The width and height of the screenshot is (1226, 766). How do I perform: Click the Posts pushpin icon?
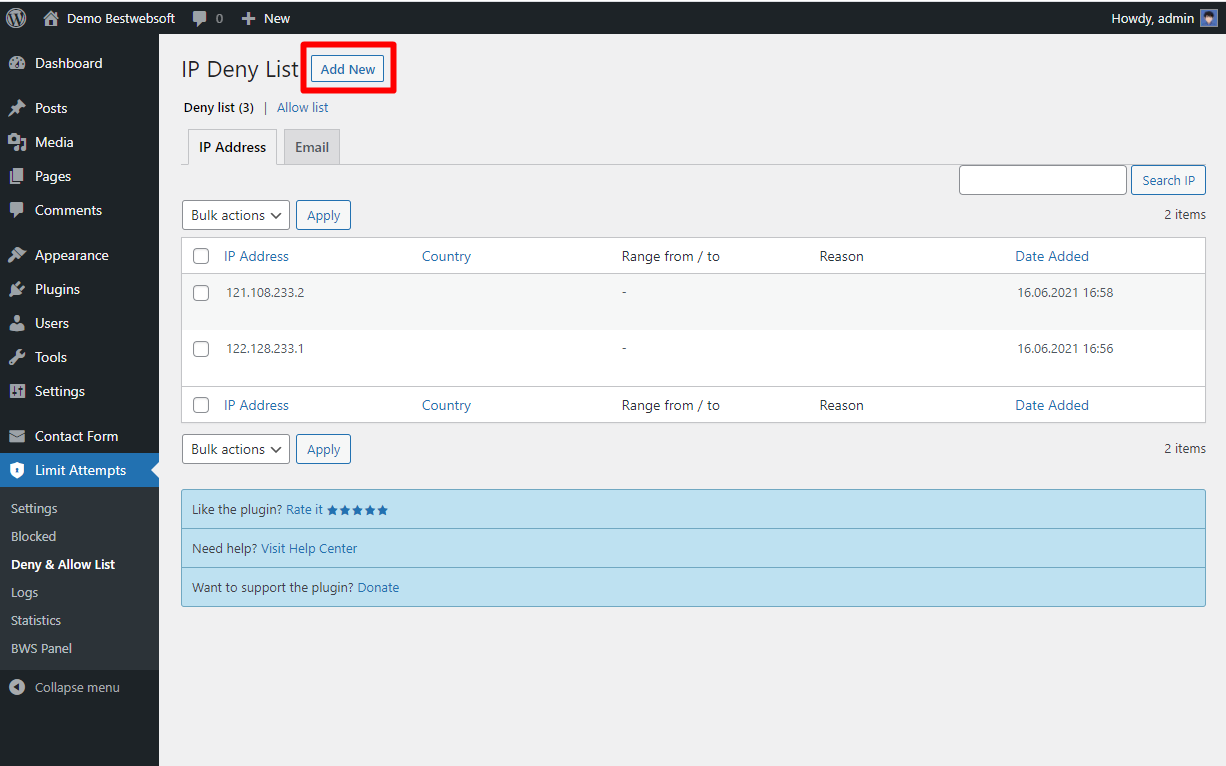[17, 108]
